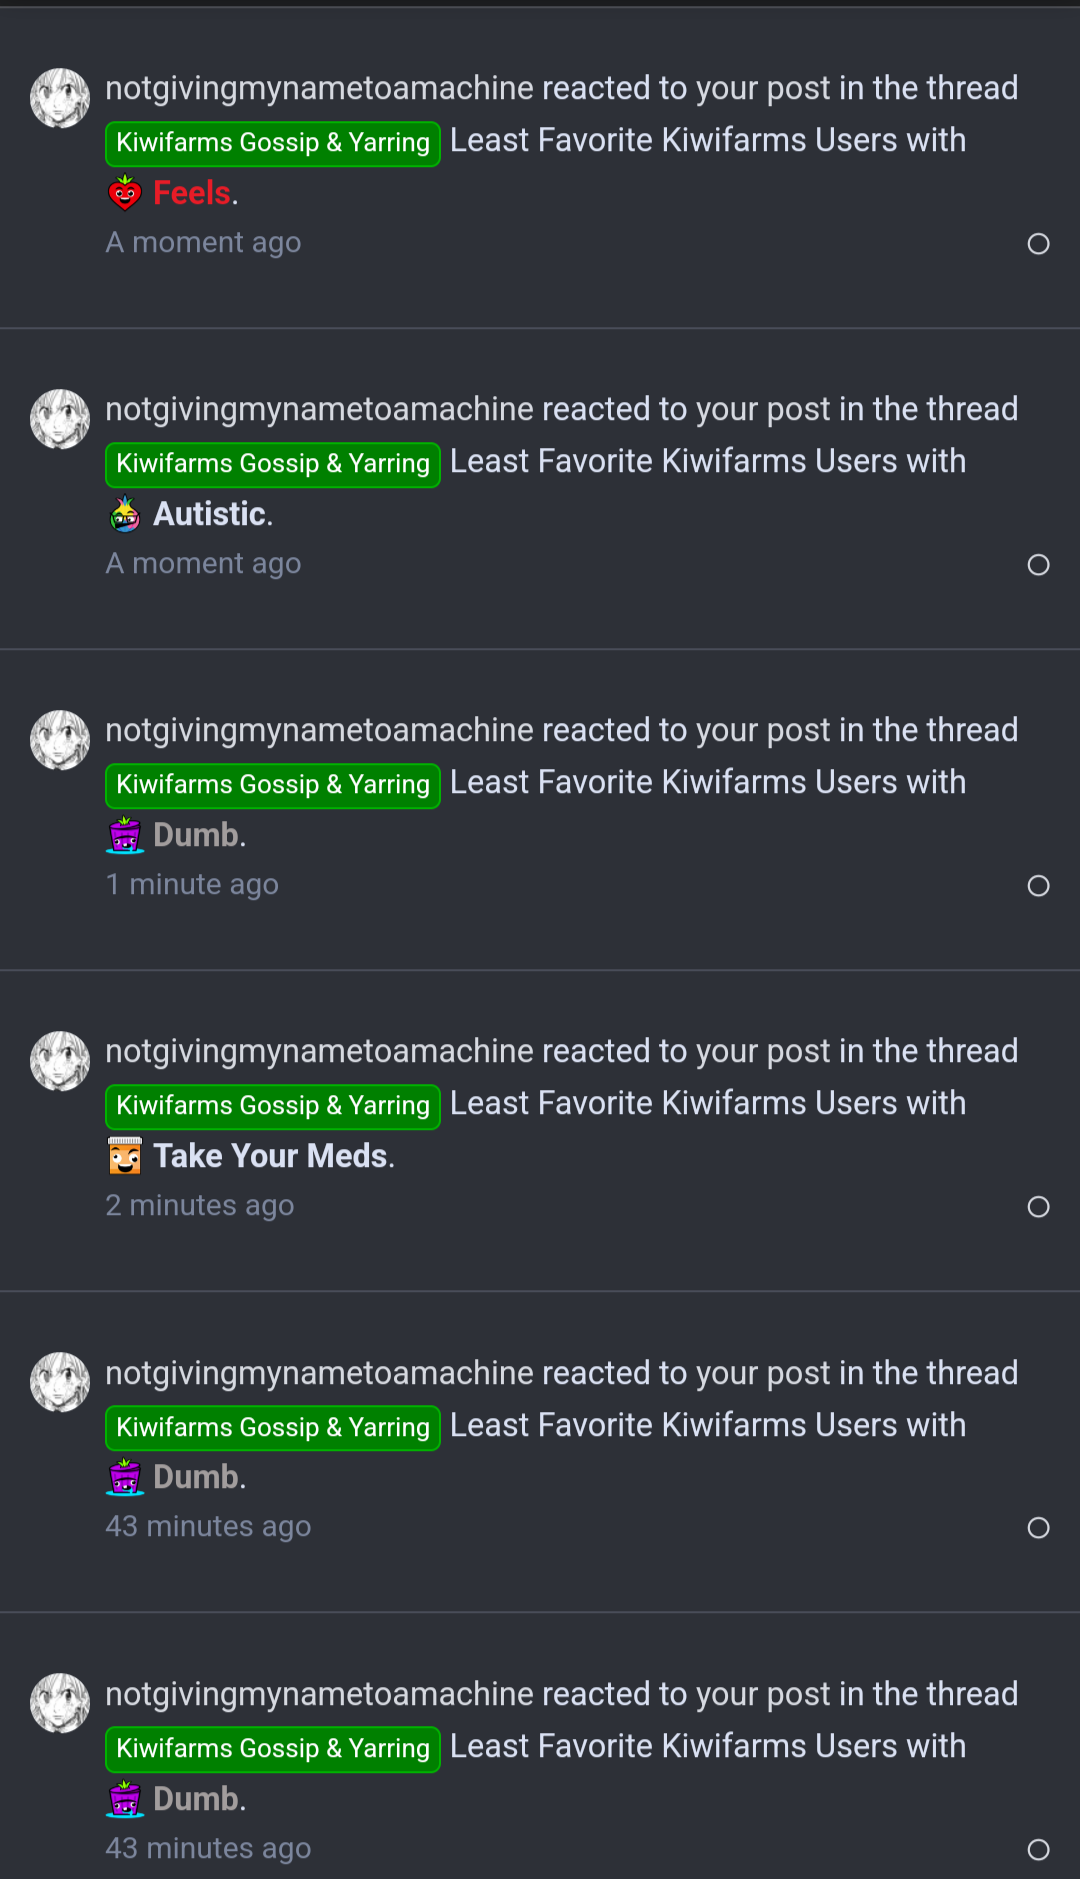The width and height of the screenshot is (1080, 1879).
Task: Click the Feels strawberry reaction icon
Action: 125,193
